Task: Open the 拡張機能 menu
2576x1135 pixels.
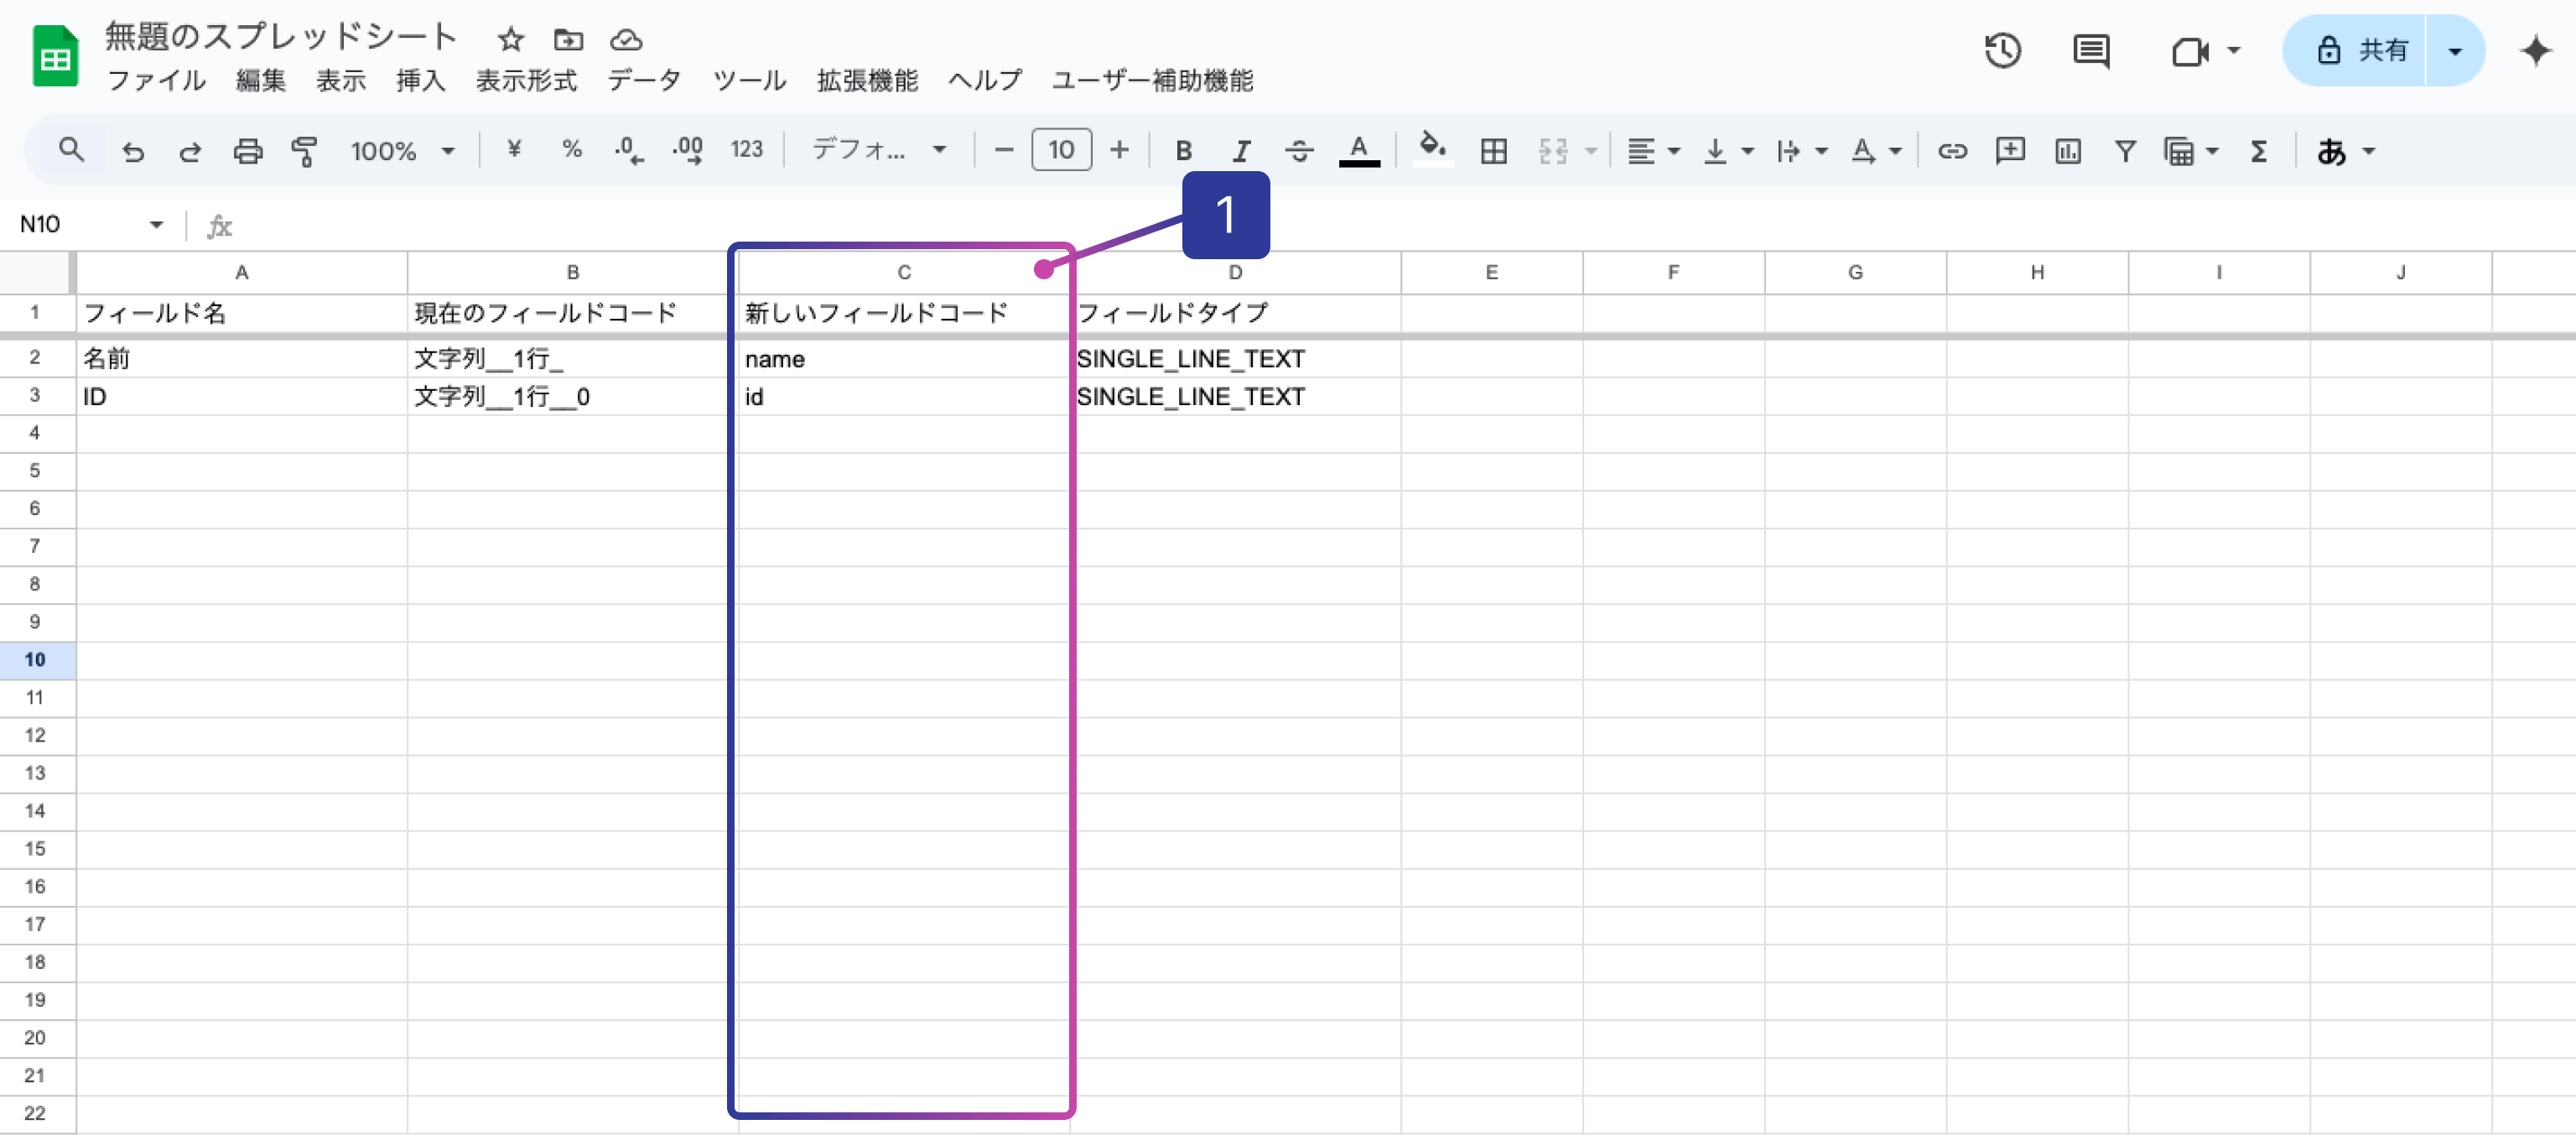Action: [866, 80]
